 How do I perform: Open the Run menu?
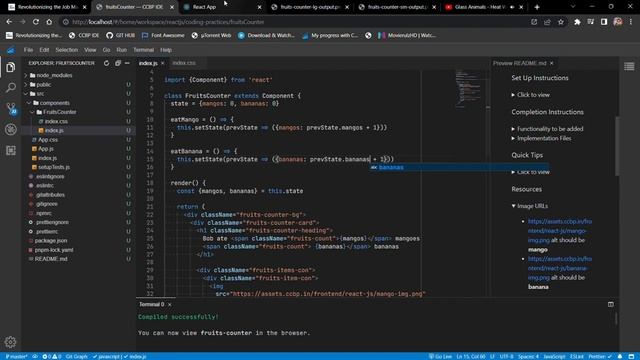[x=122, y=50]
